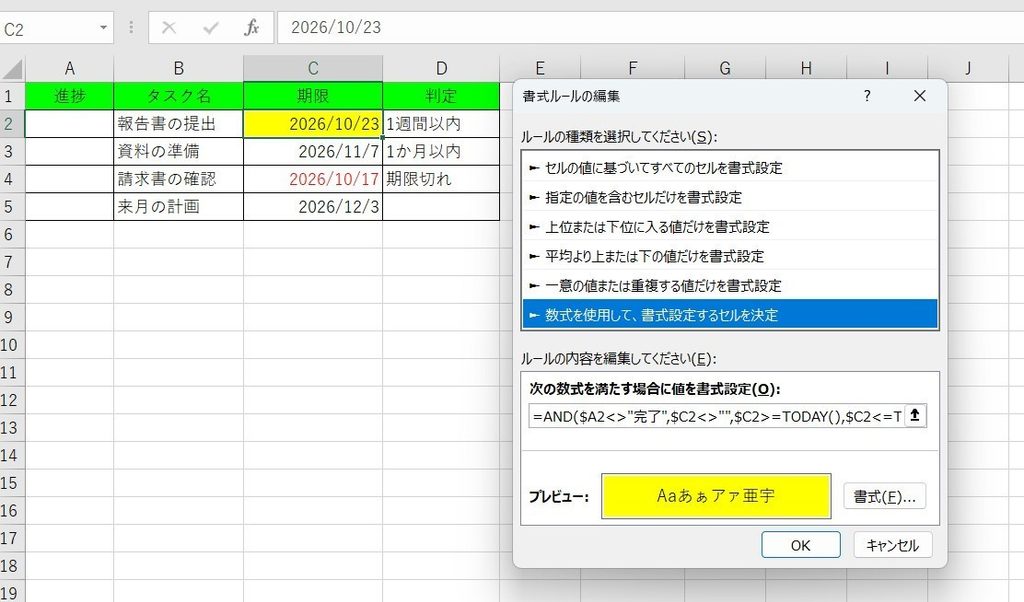This screenshot has height=602, width=1024.
Task: Click empty progress cell A2
Action: point(69,123)
